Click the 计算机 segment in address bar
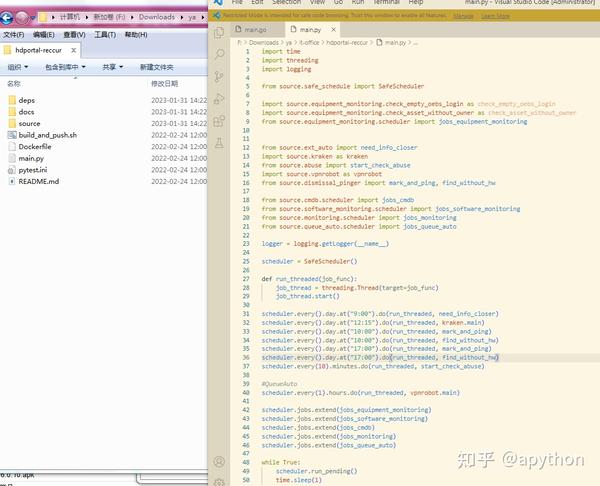The height and width of the screenshot is (486, 600). [x=70, y=17]
